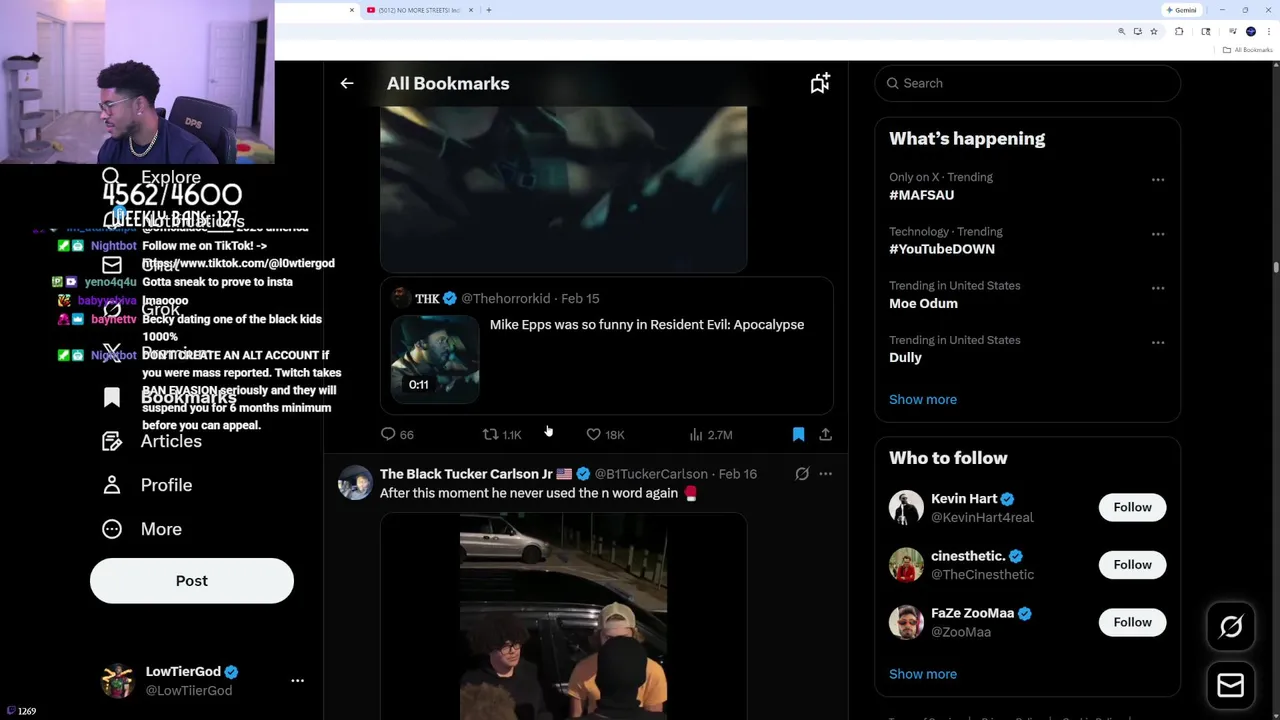The width and height of the screenshot is (1280, 720).
Task: Go back using the arrow beside All Bookmarks
Action: [x=347, y=84]
